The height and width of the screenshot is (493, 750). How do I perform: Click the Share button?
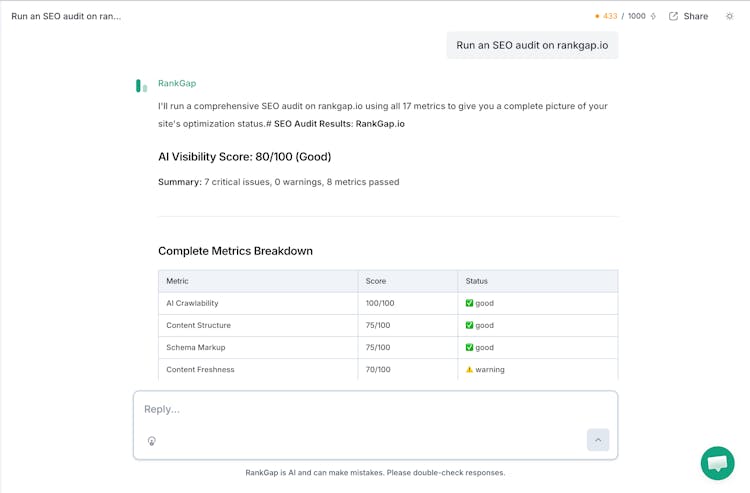click(688, 16)
